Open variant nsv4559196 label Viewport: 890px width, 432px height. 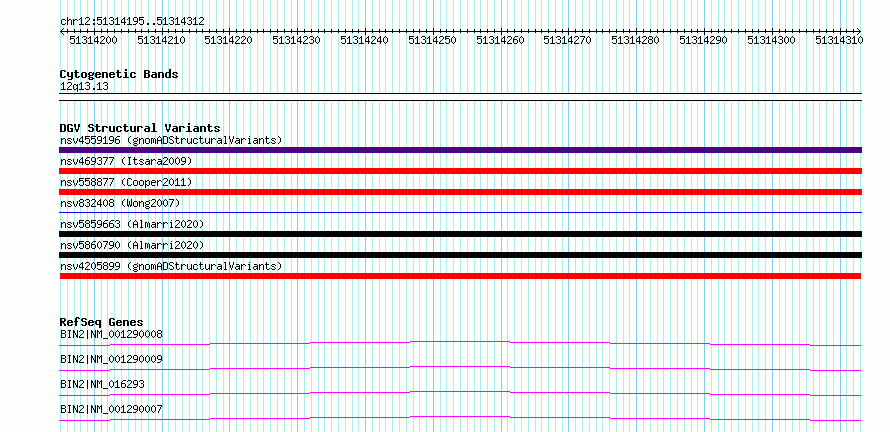171,140
